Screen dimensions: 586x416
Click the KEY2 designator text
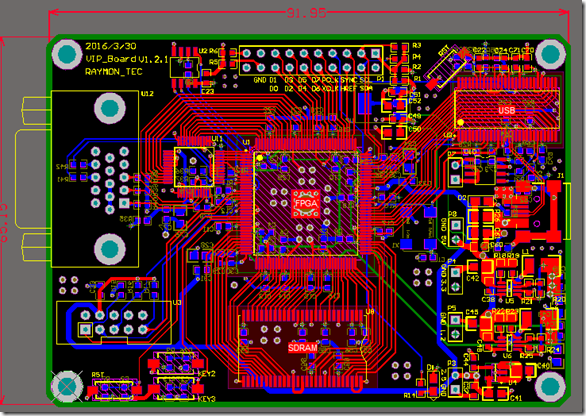coord(206,374)
